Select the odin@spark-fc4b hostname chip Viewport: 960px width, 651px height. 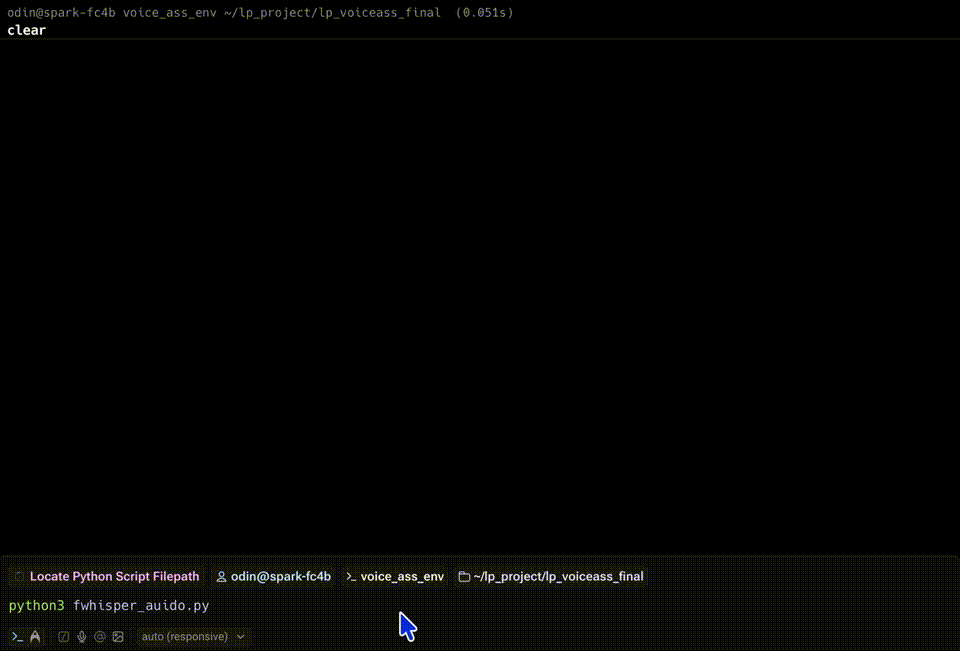tap(280, 576)
